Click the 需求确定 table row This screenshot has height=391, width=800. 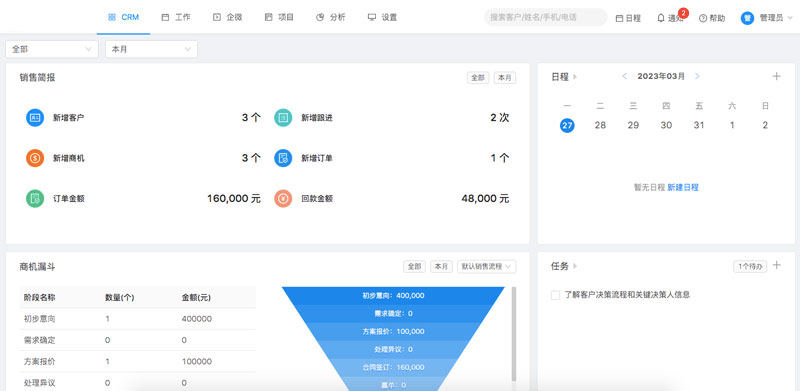(137, 340)
